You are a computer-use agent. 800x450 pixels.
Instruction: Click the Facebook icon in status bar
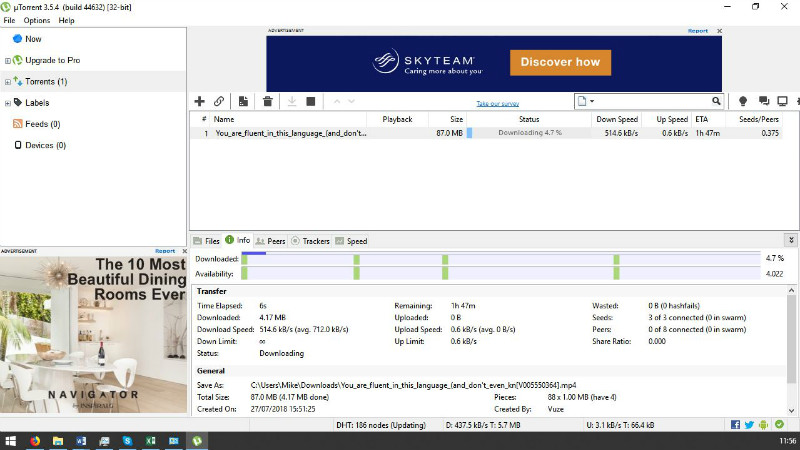coord(735,424)
